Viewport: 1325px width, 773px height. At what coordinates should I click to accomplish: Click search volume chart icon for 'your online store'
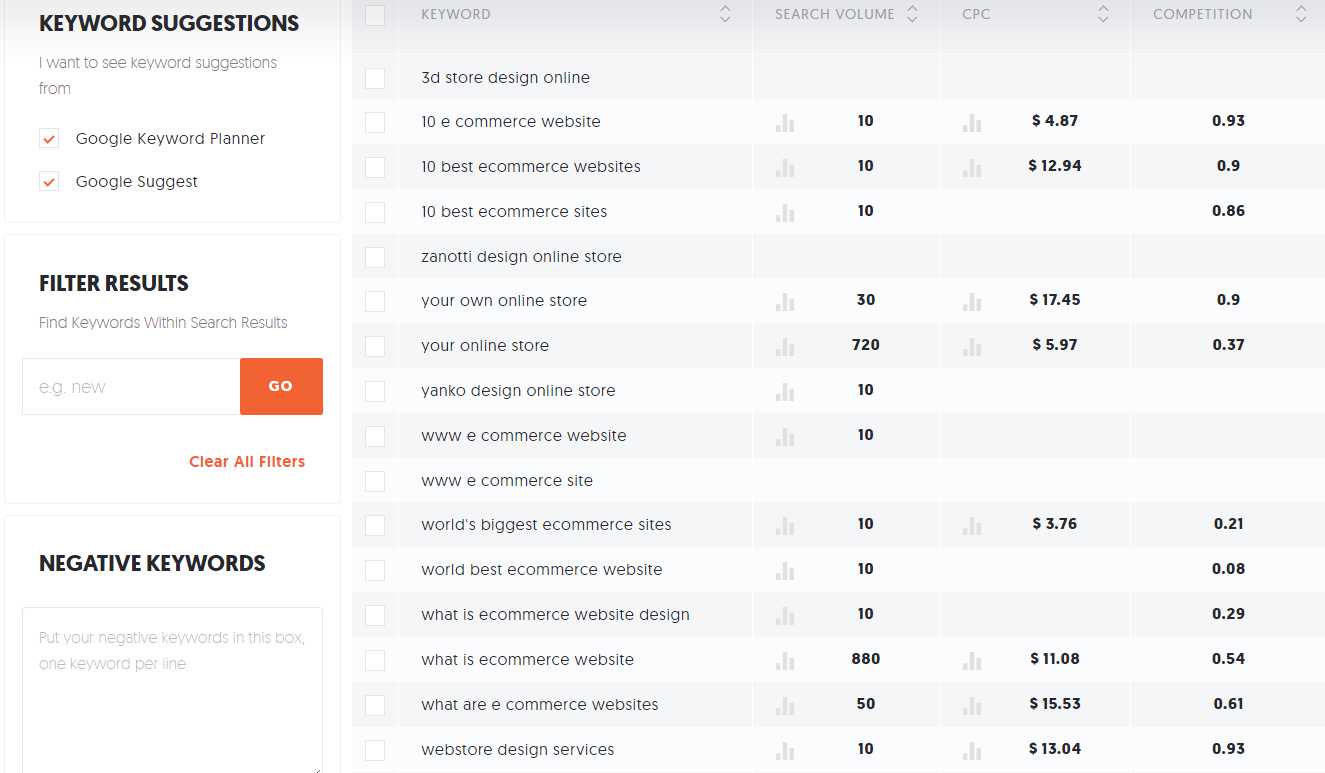[x=785, y=346]
